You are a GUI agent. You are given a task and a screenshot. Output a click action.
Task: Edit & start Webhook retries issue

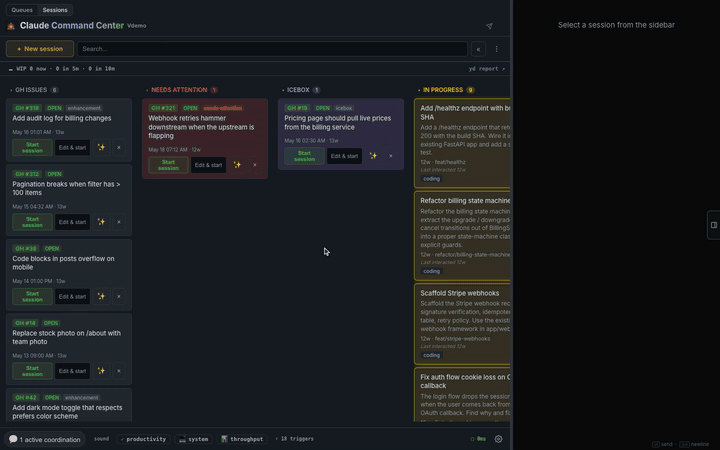point(208,165)
